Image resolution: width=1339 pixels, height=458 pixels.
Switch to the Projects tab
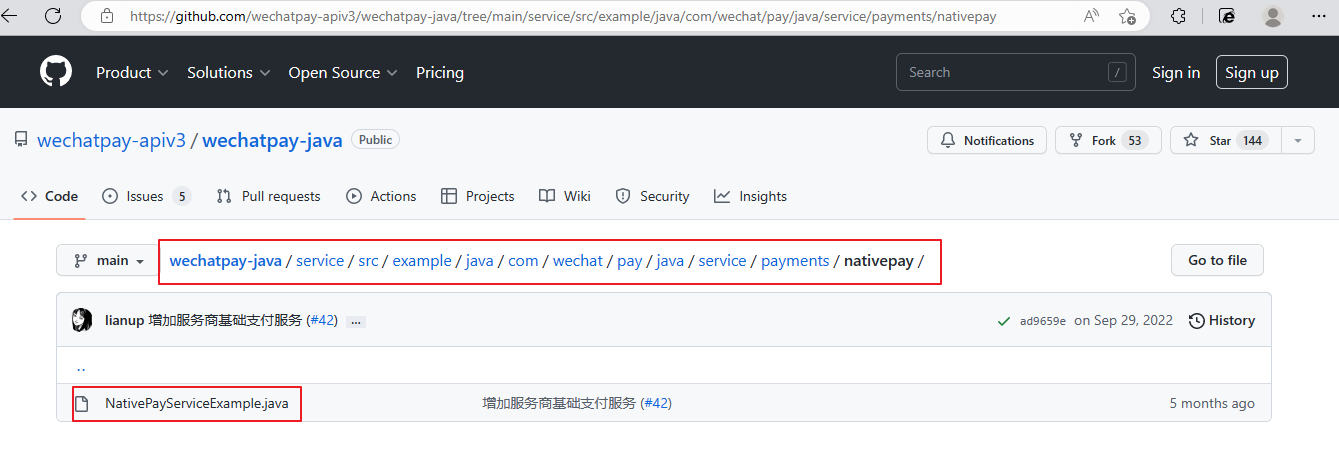[477, 196]
